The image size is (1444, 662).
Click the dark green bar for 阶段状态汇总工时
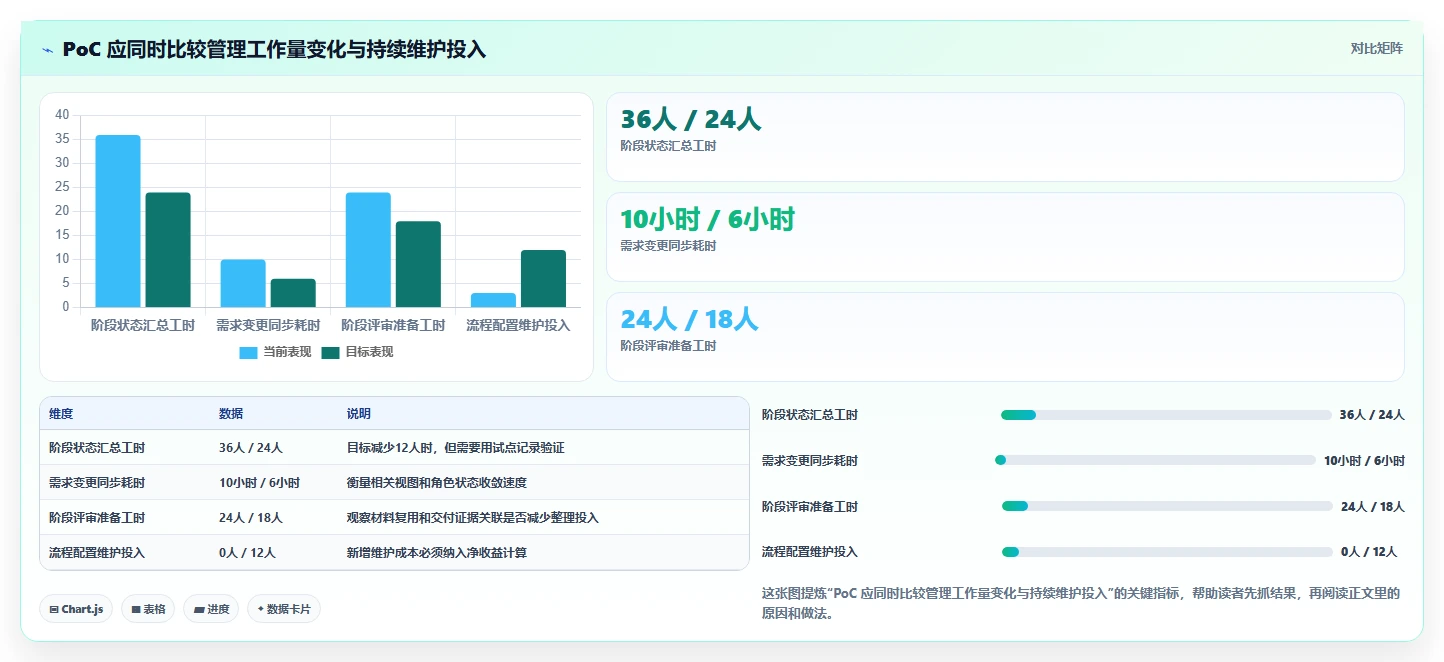coord(168,250)
